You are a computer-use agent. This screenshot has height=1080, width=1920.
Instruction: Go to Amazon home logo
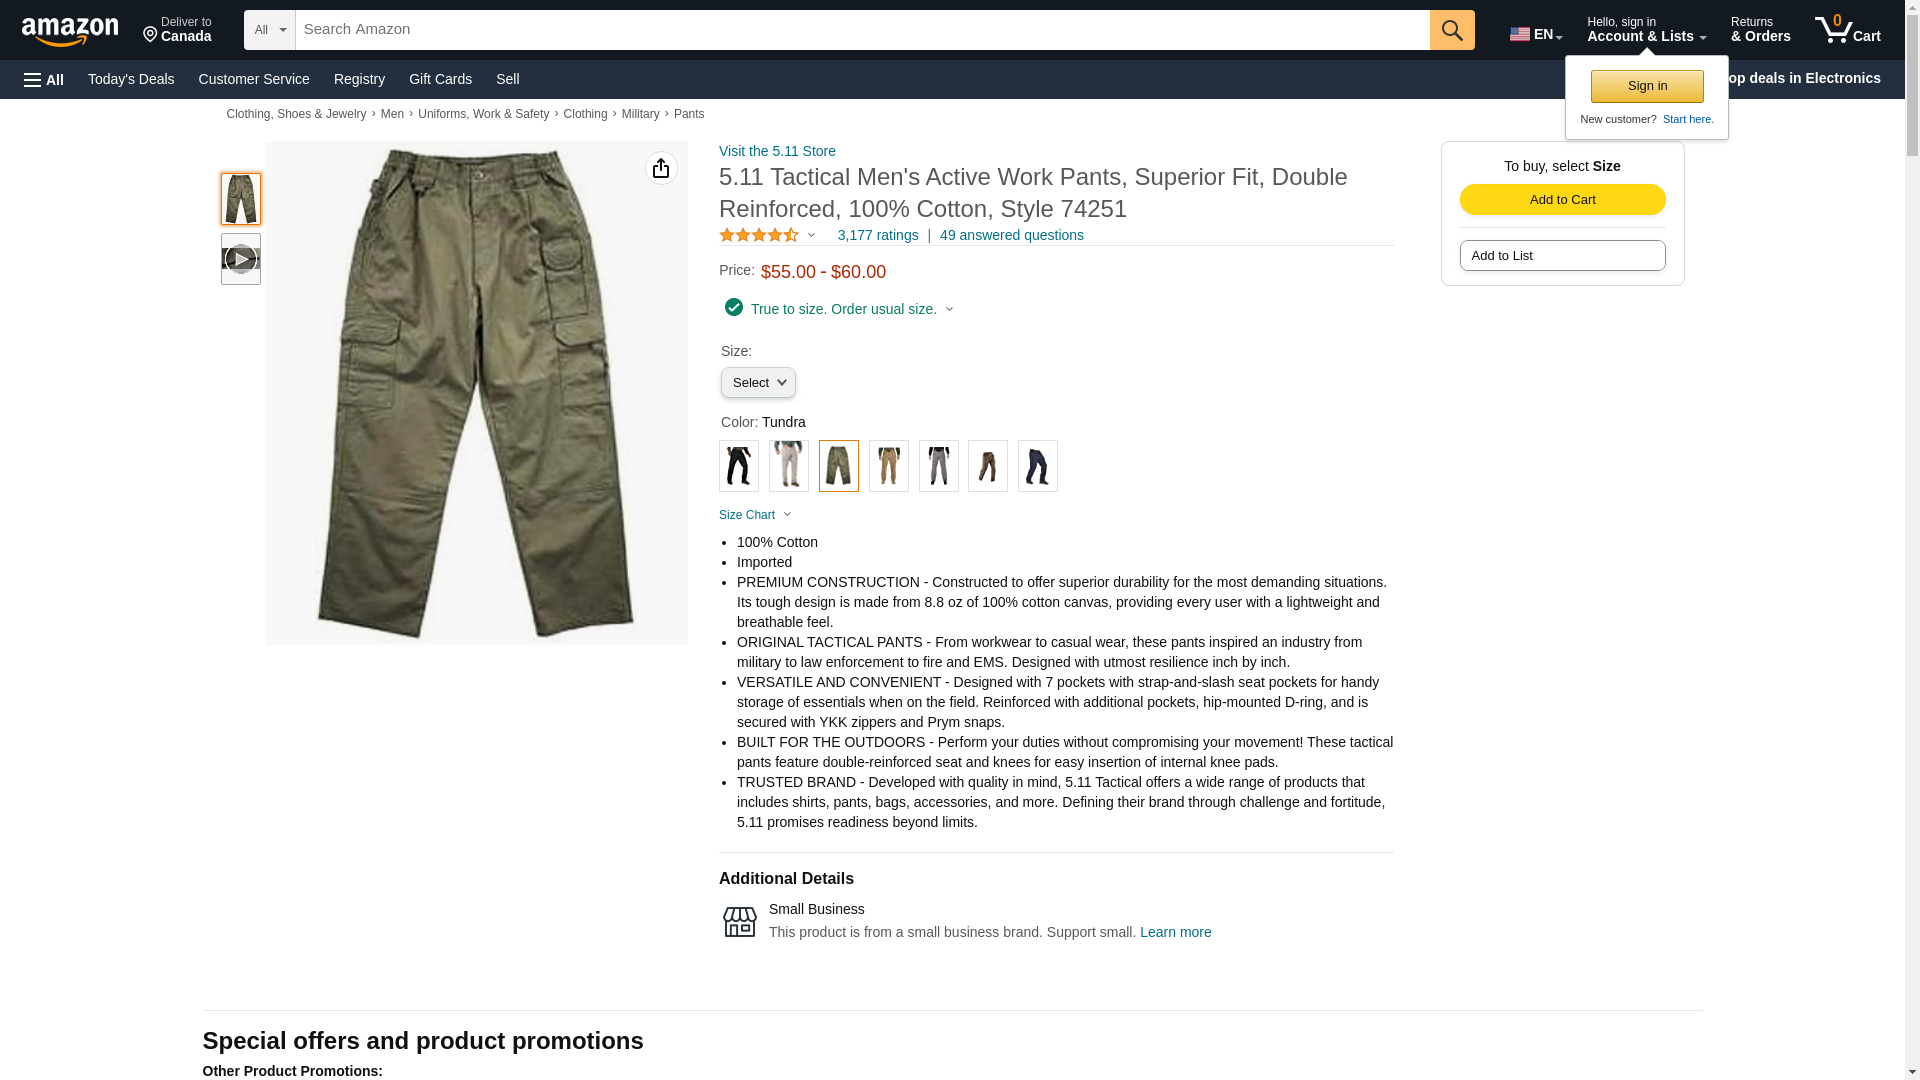70,31
